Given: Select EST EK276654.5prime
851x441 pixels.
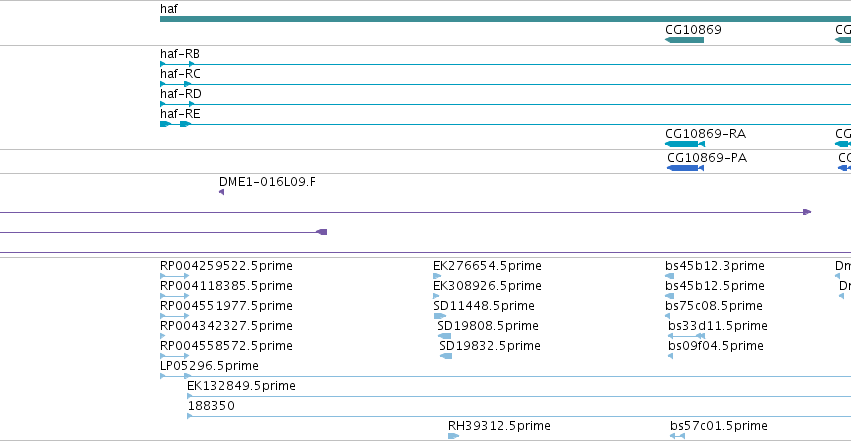Looking at the screenshot, I should pyautogui.click(x=487, y=266).
